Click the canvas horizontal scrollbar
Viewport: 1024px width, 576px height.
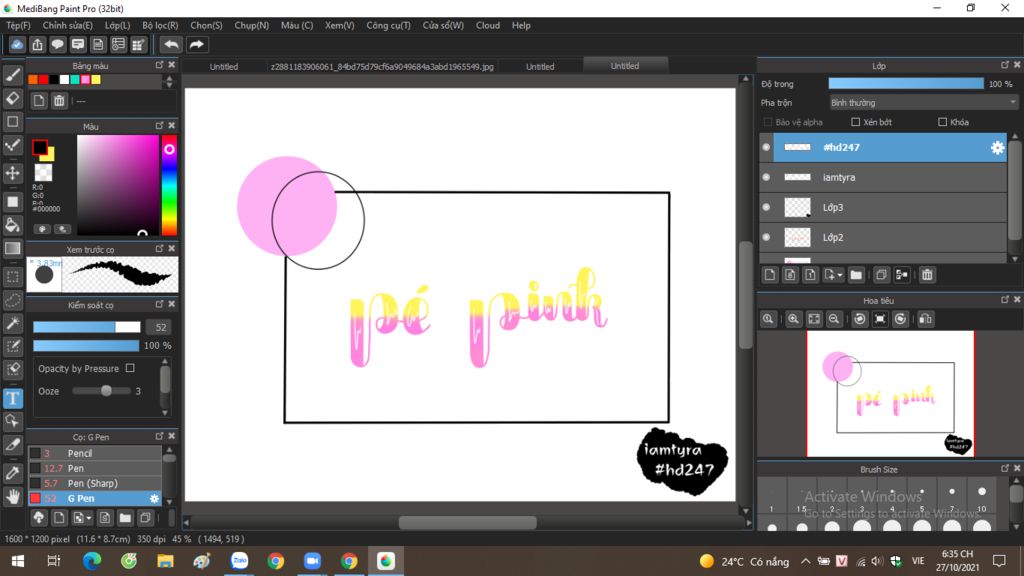click(468, 522)
